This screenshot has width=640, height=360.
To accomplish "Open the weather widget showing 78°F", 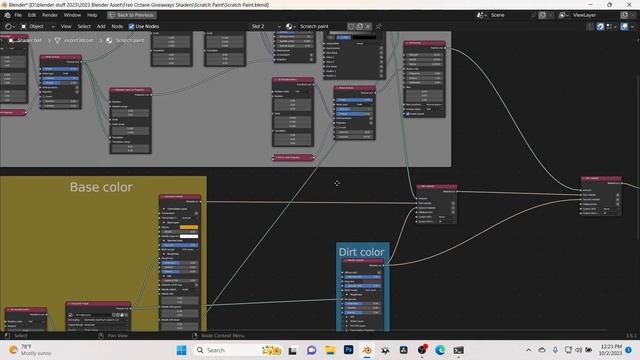I will 31,350.
